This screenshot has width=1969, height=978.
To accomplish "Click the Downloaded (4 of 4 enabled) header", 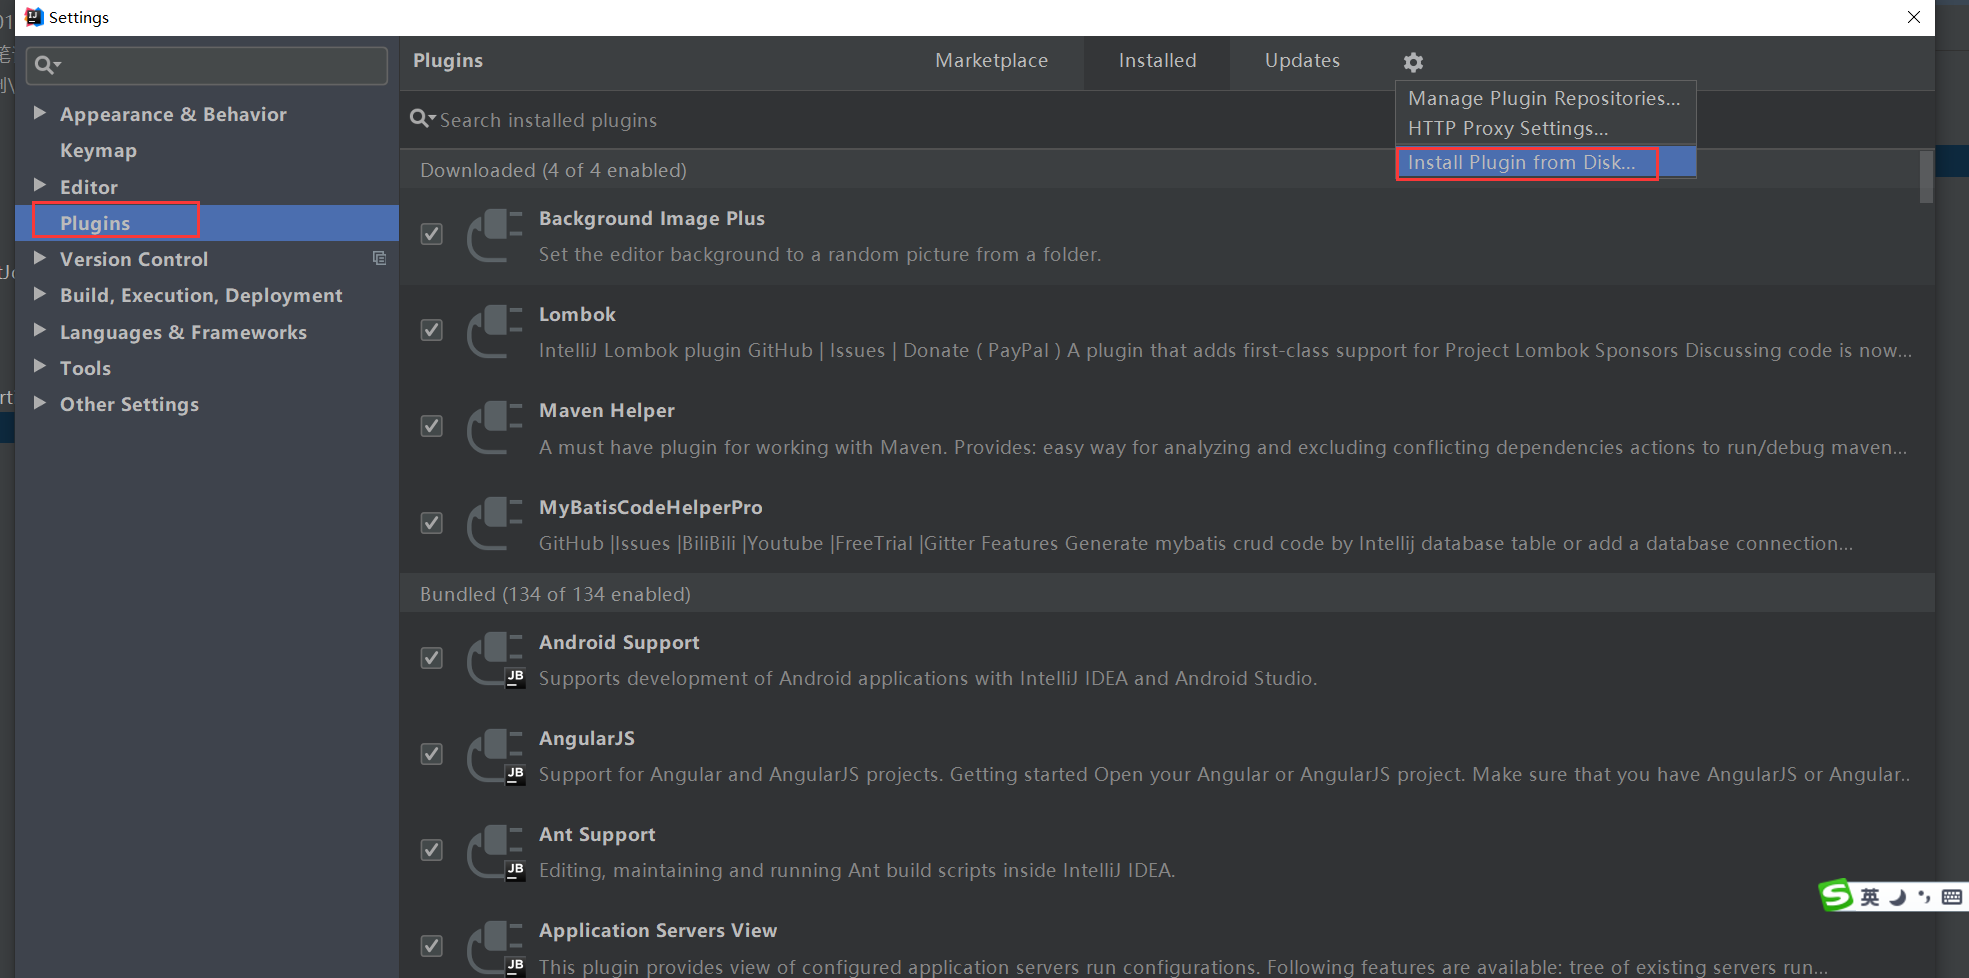I will tap(553, 170).
